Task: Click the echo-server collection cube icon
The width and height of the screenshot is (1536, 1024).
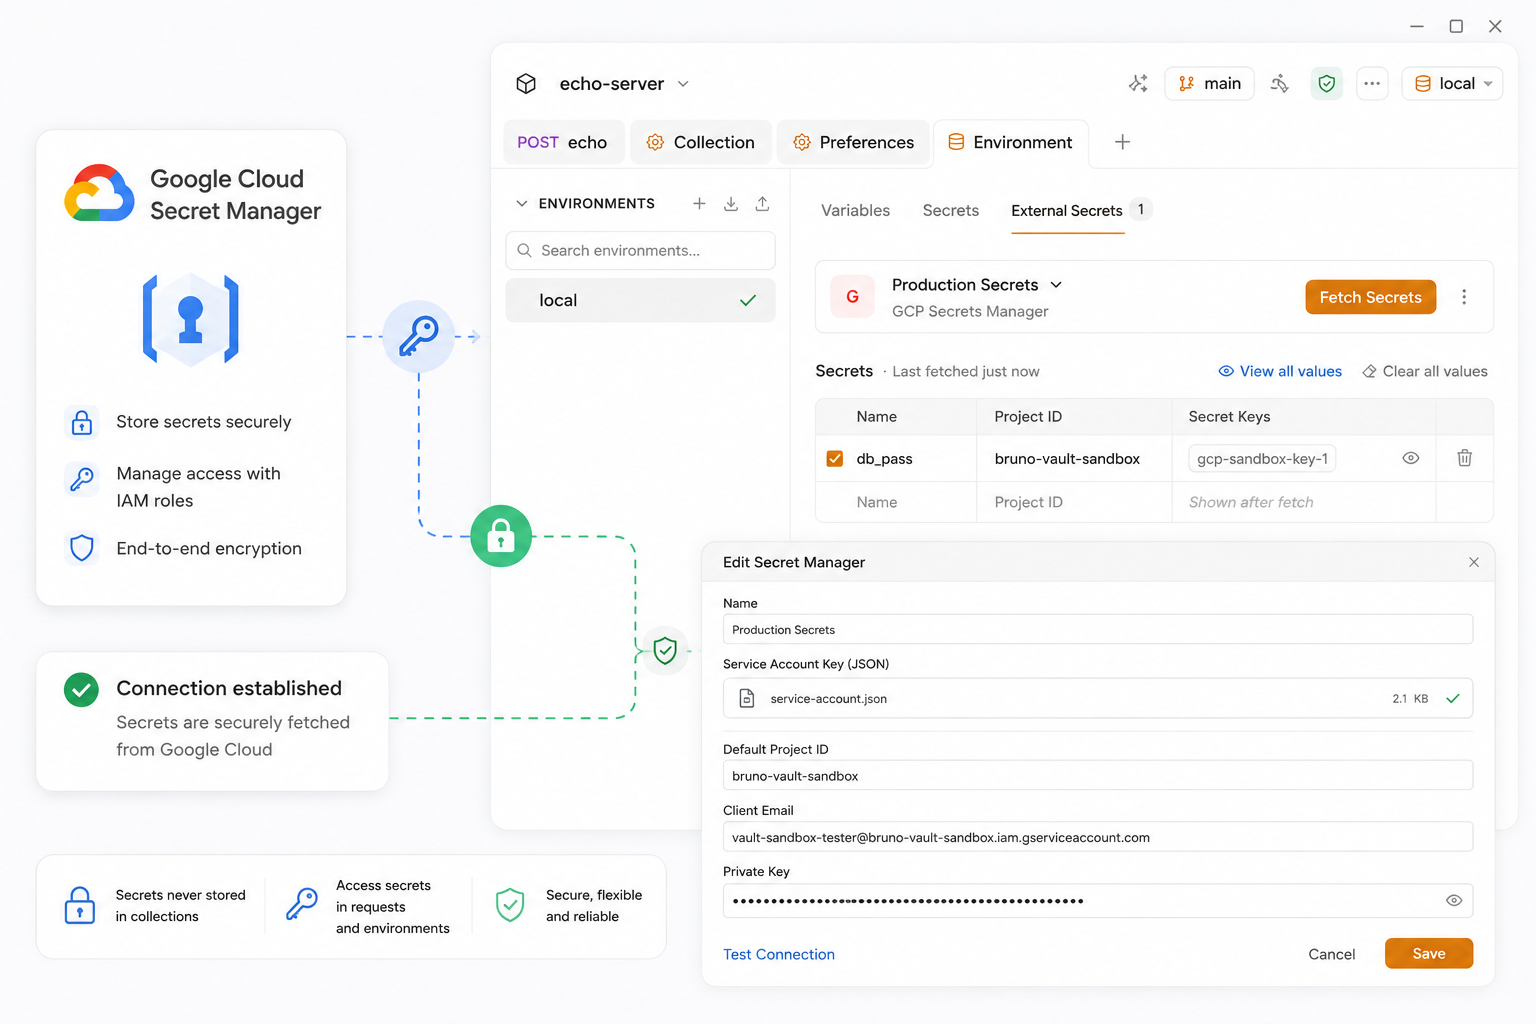Action: (526, 84)
